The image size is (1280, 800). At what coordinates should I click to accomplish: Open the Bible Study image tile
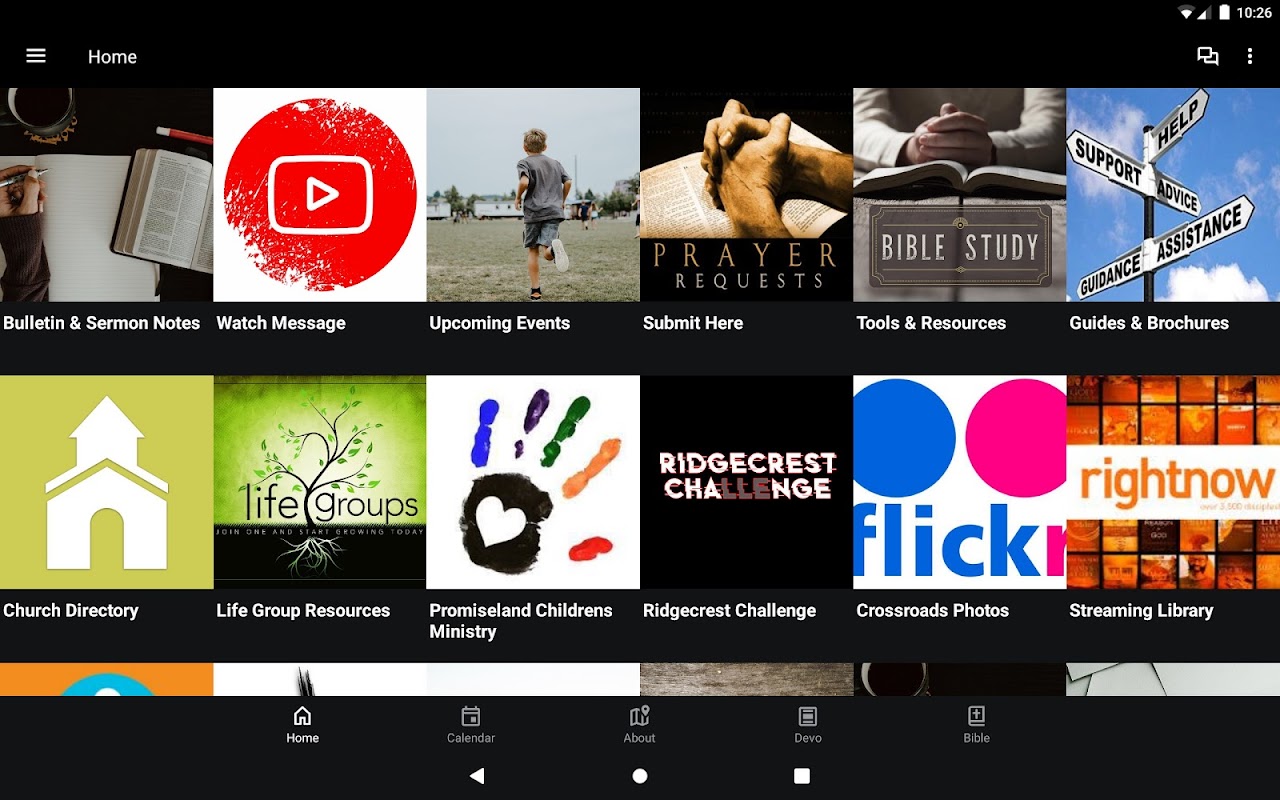point(959,195)
